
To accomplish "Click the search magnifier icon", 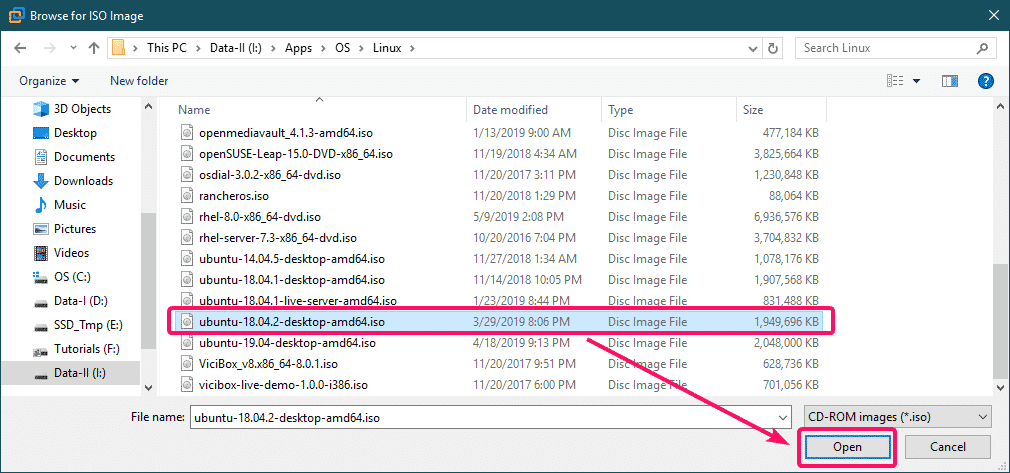I will tap(982, 48).
